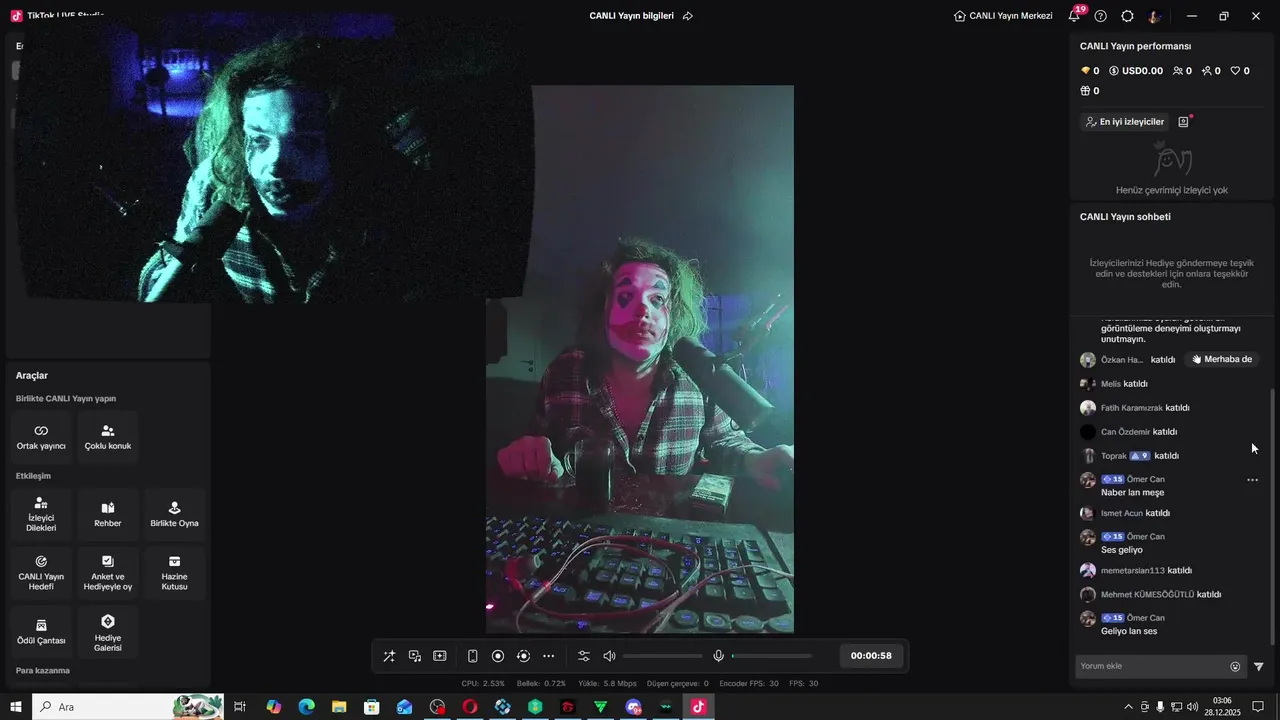Screen dimensions: 1280x720
Task: Start recording with the record circle icon
Action: 498,656
